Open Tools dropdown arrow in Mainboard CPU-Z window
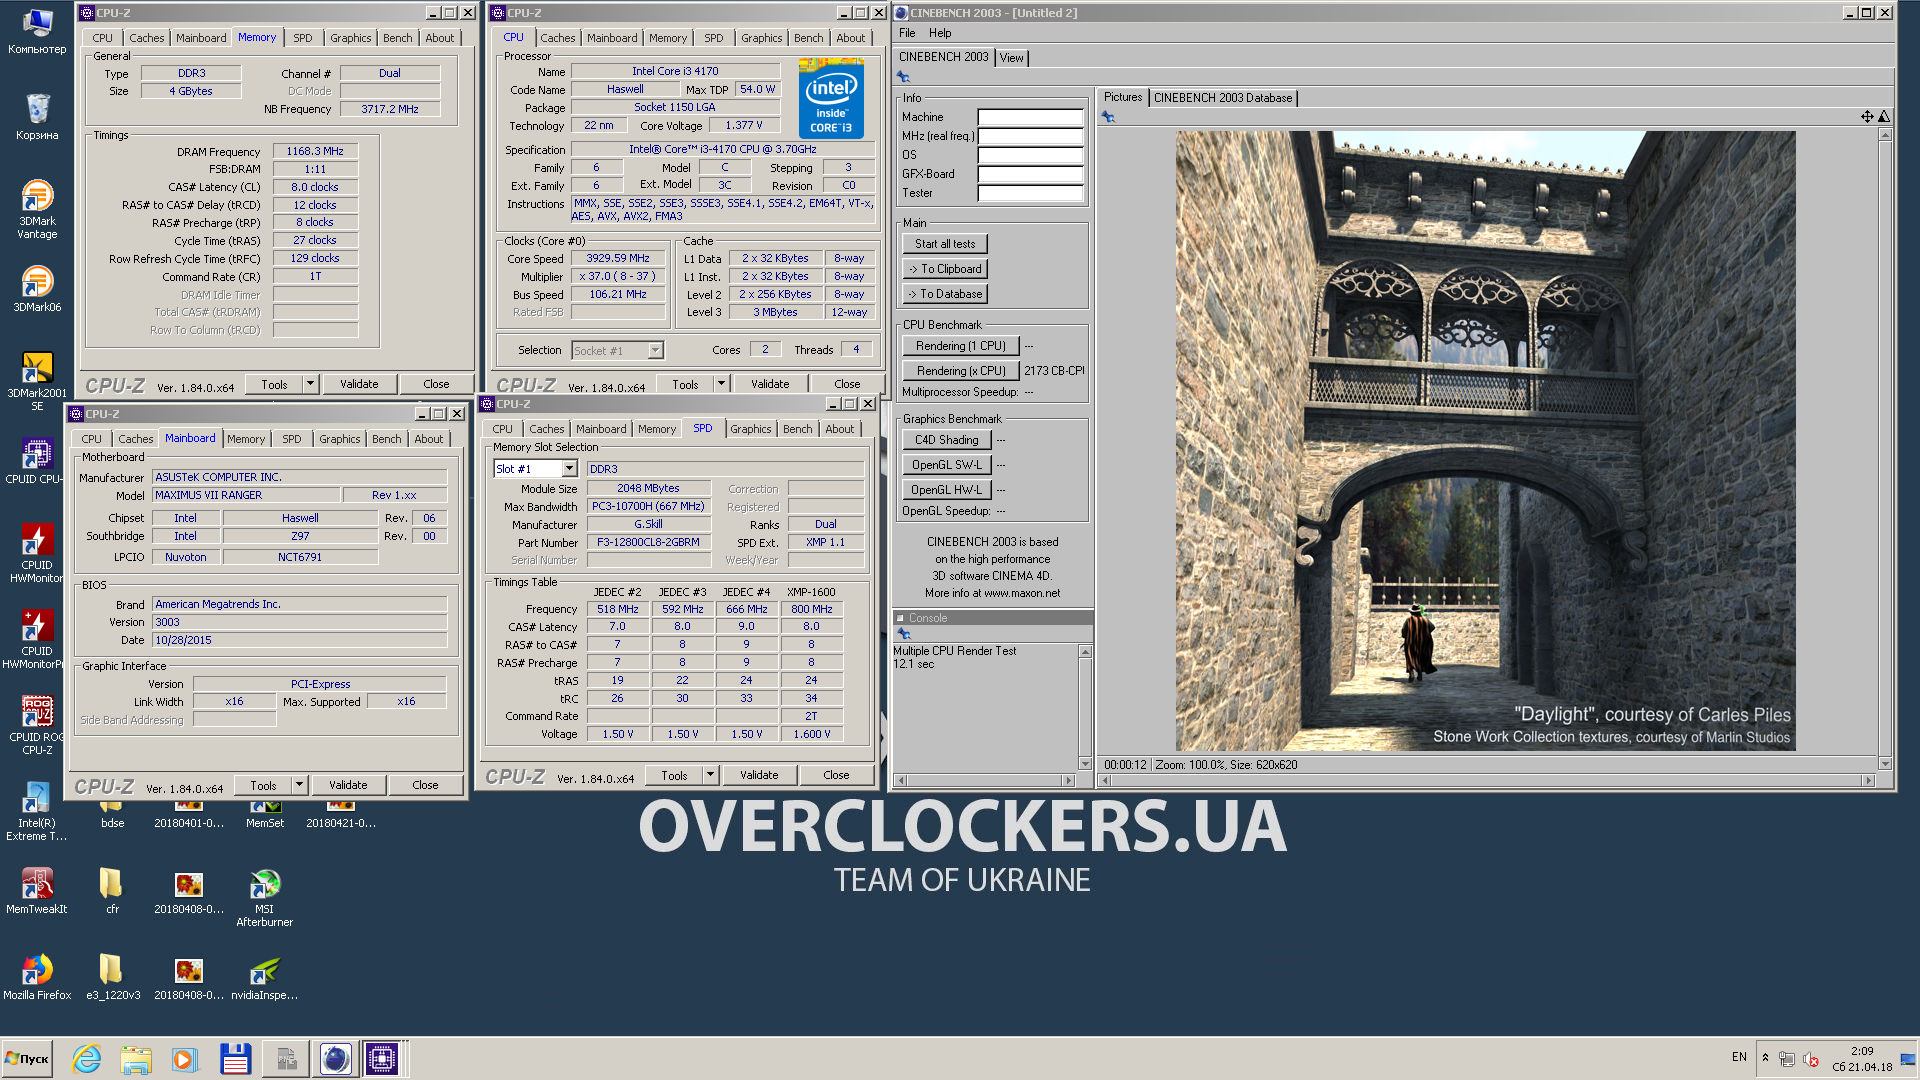1920x1080 pixels. [x=299, y=785]
